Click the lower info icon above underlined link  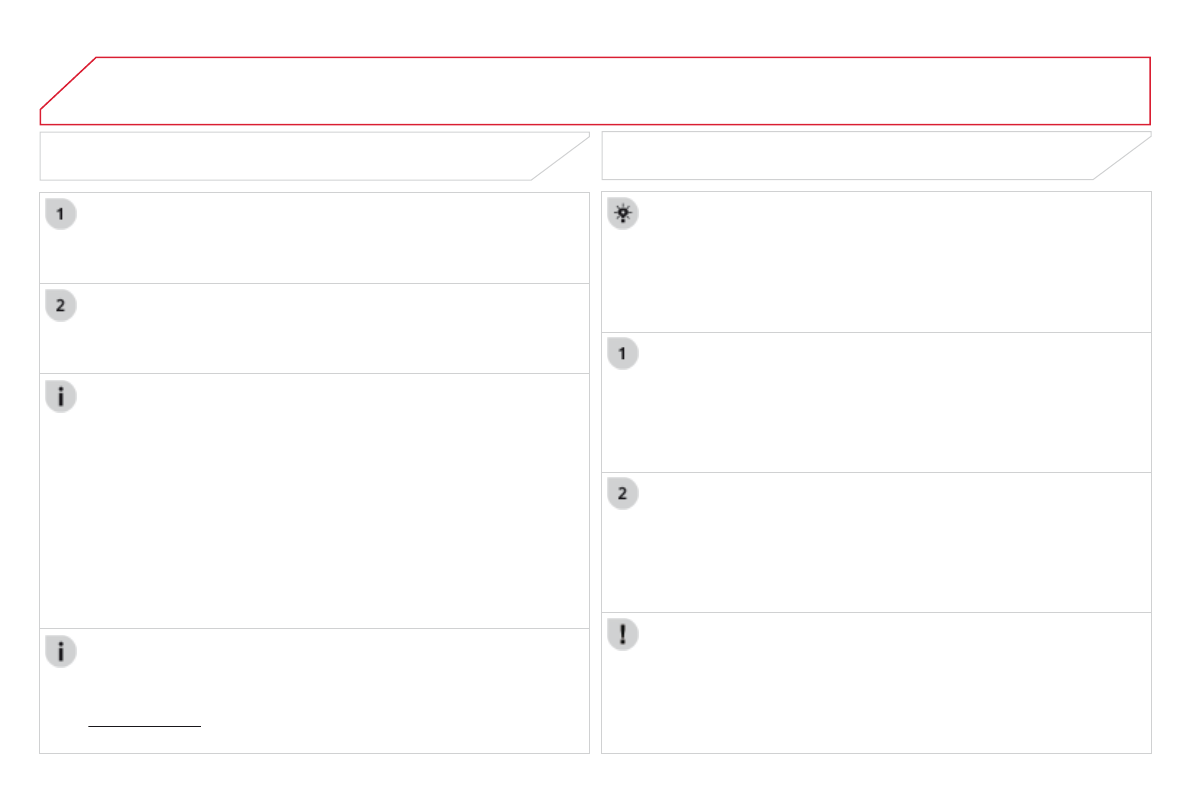coord(60,652)
